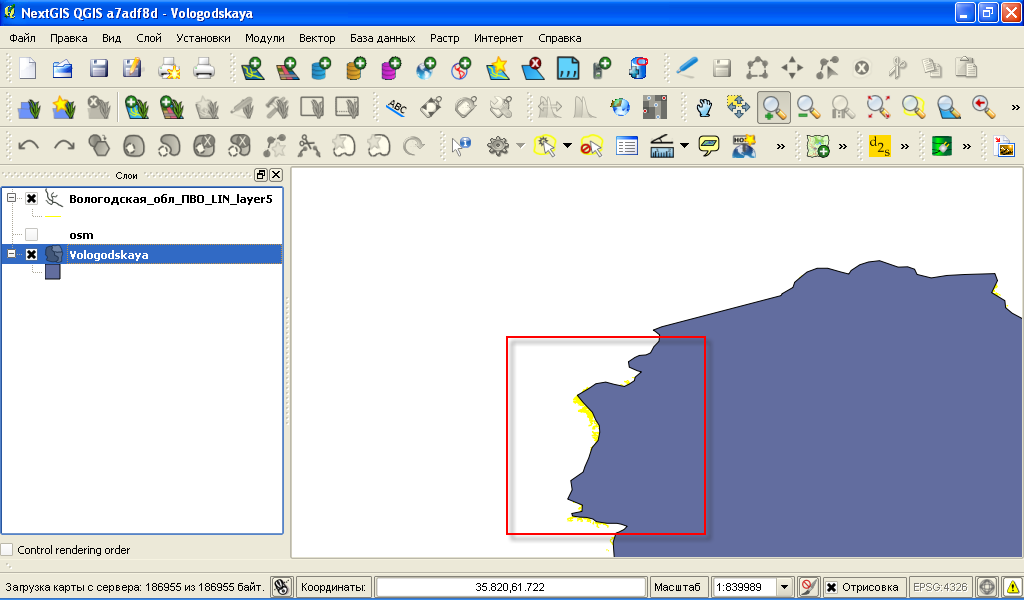The image size is (1024, 600).
Task: Expand overflow chevron after the green plugin icon
Action: point(966,146)
